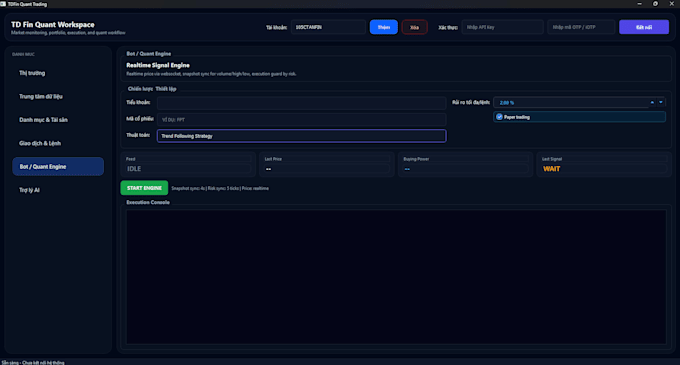Viewport: 680px width, 365px height.
Task: Click the Buying Power value
Action: click(x=407, y=169)
